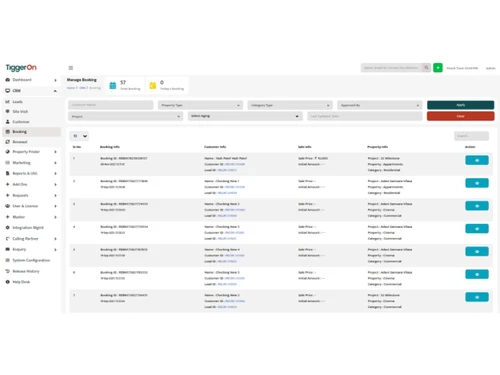Open the Master sidebar menu
Screen dimensions: 500x375
tap(32, 217)
